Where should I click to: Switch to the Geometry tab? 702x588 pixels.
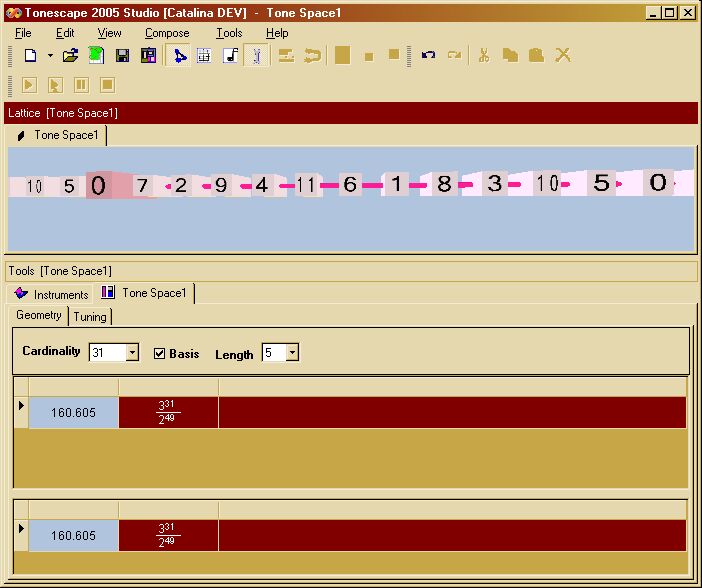click(39, 315)
